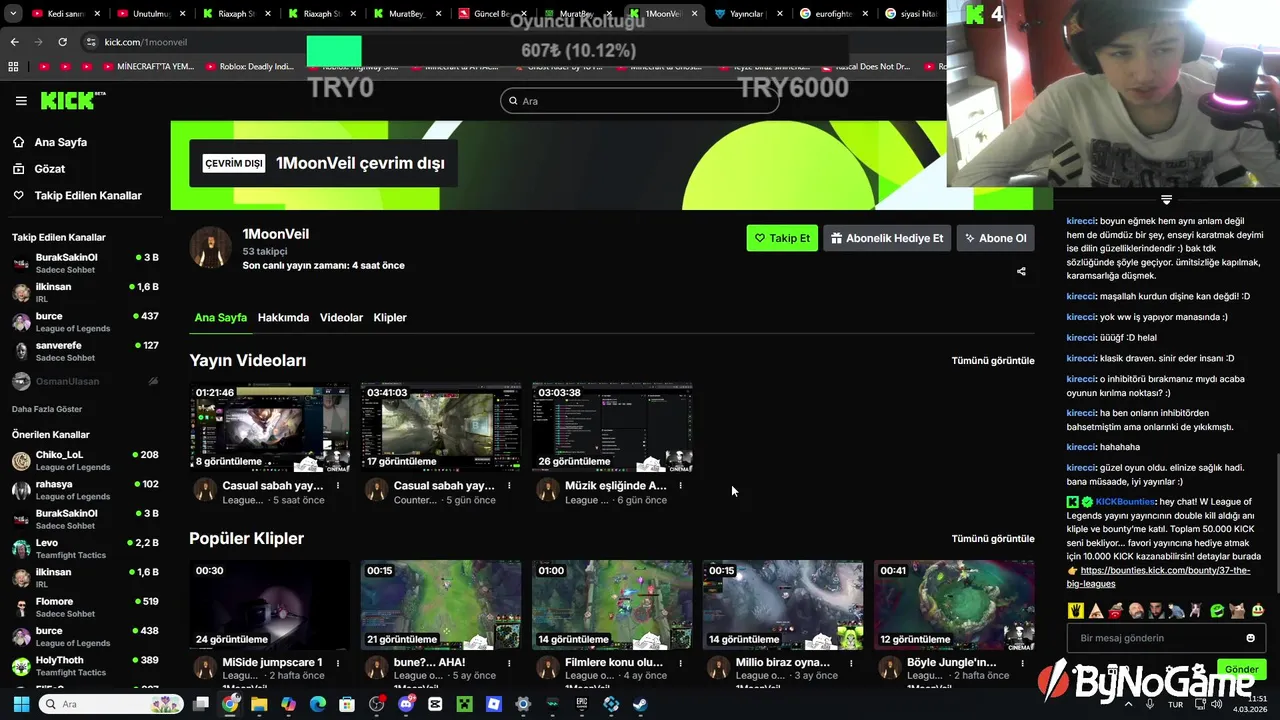Open the ilkinsan IRL followed channel

tap(85, 292)
